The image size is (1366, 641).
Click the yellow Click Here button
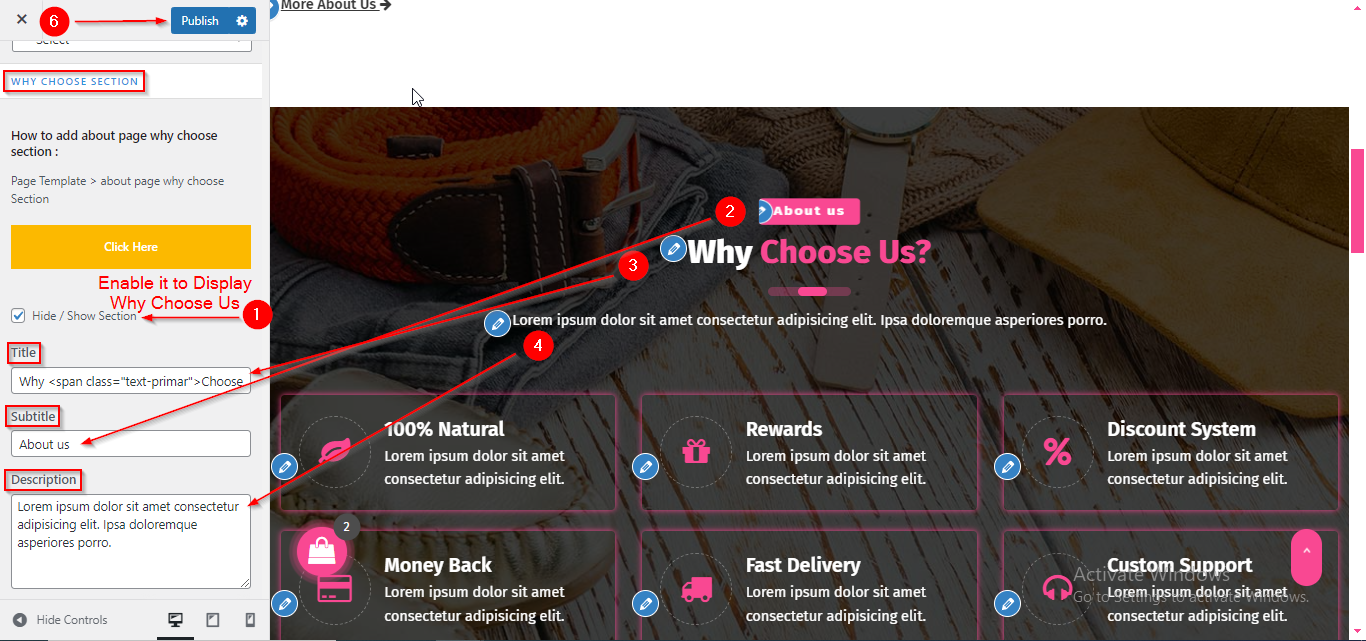point(131,247)
